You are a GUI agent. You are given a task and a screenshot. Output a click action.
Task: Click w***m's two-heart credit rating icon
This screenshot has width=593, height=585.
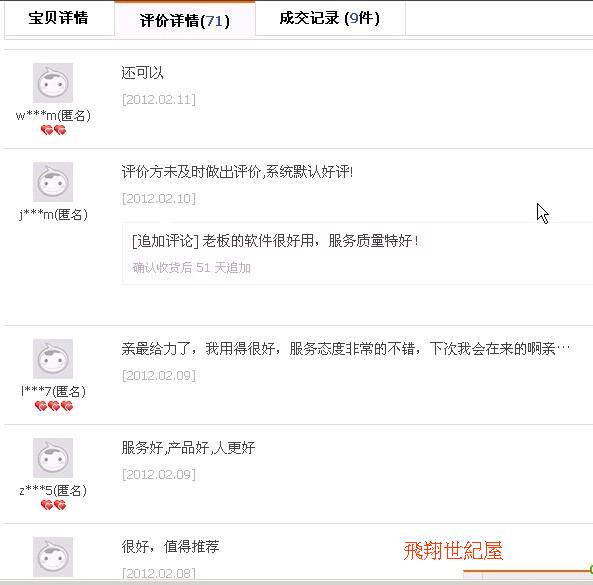(x=53, y=130)
